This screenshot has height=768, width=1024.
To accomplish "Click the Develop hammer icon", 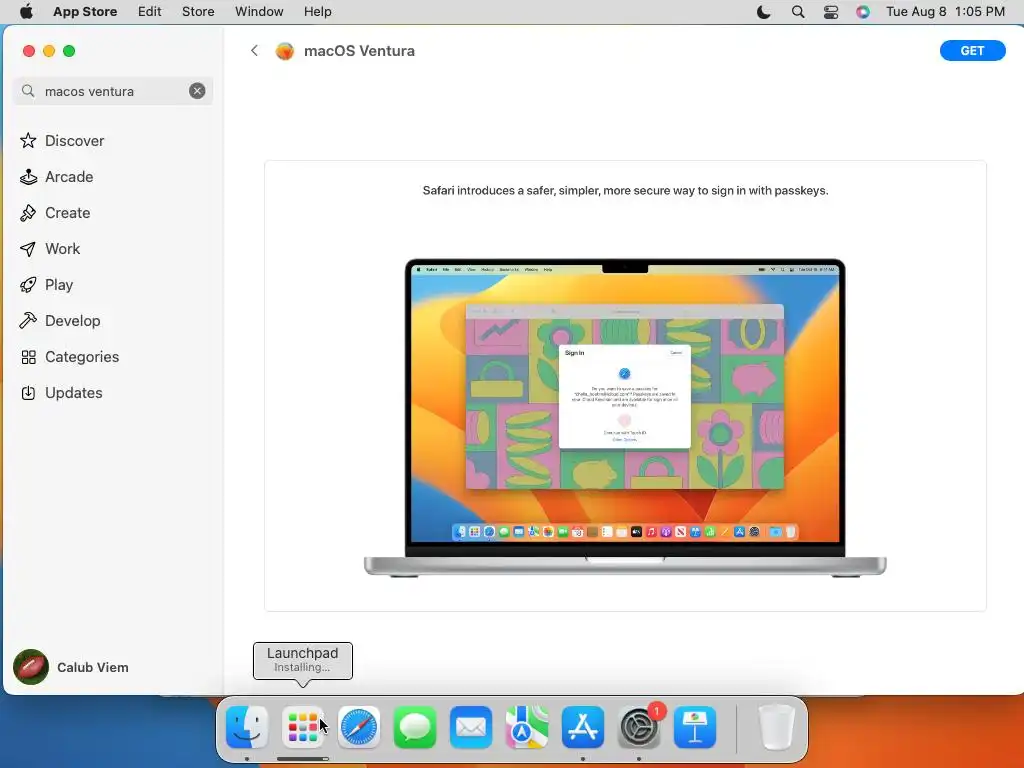I will (x=28, y=321).
